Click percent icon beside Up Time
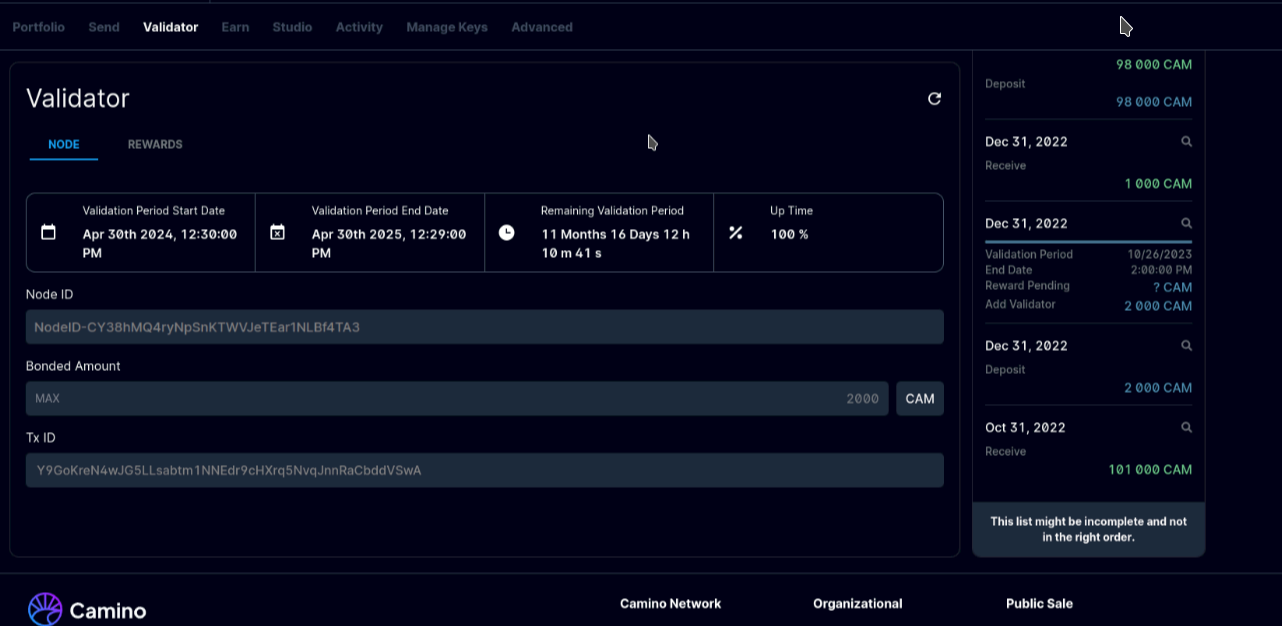 coord(736,233)
